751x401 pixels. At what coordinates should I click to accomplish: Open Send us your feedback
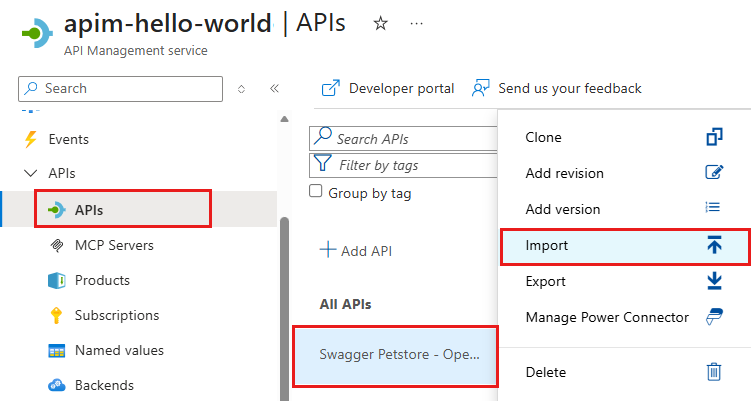pyautogui.click(x=569, y=89)
